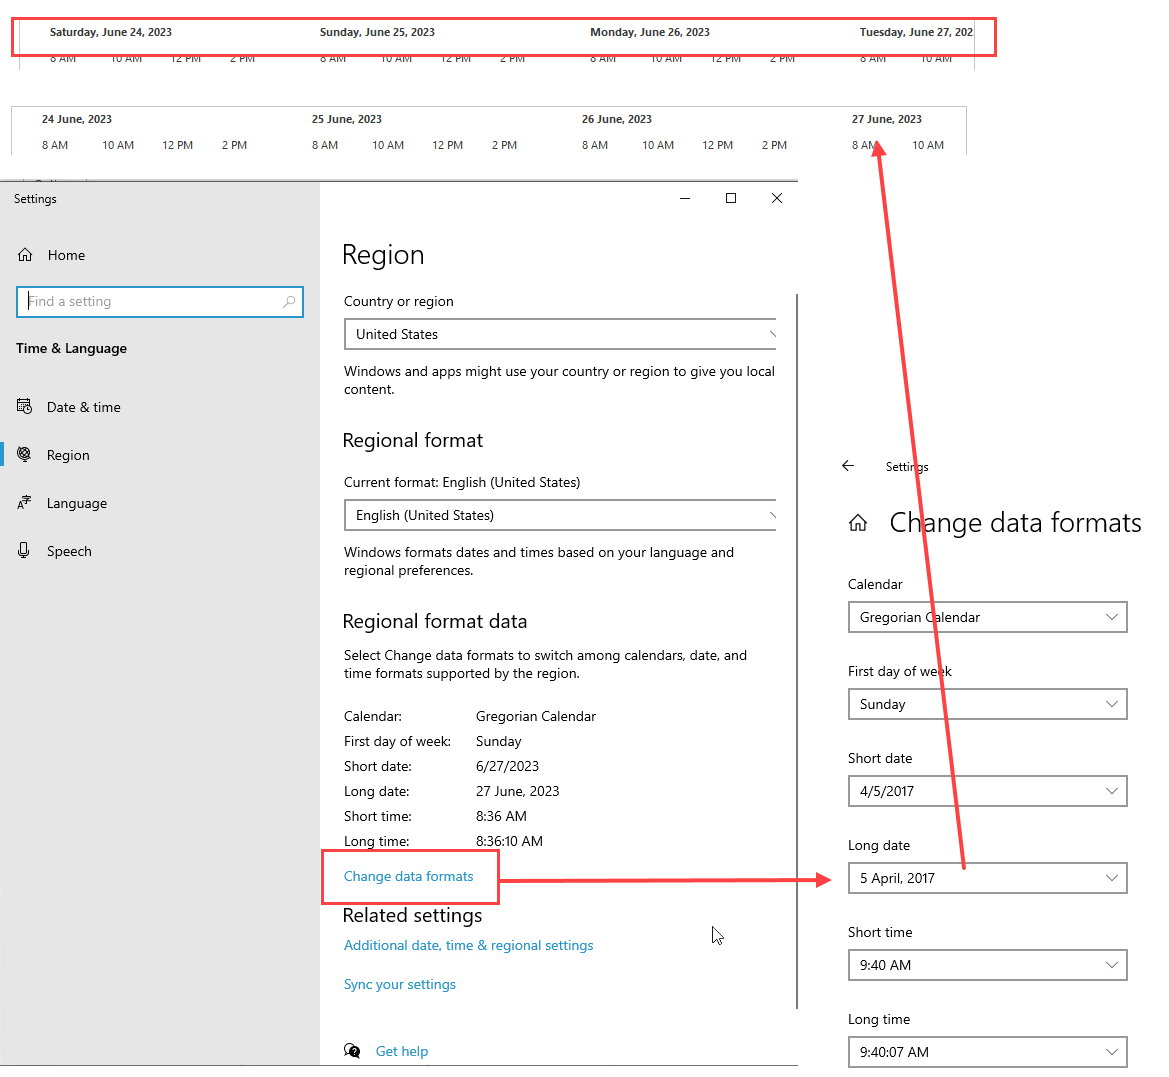Click the 27 June, 2023 timeline header
This screenshot has width=1169, height=1077.
pyautogui.click(x=886, y=119)
